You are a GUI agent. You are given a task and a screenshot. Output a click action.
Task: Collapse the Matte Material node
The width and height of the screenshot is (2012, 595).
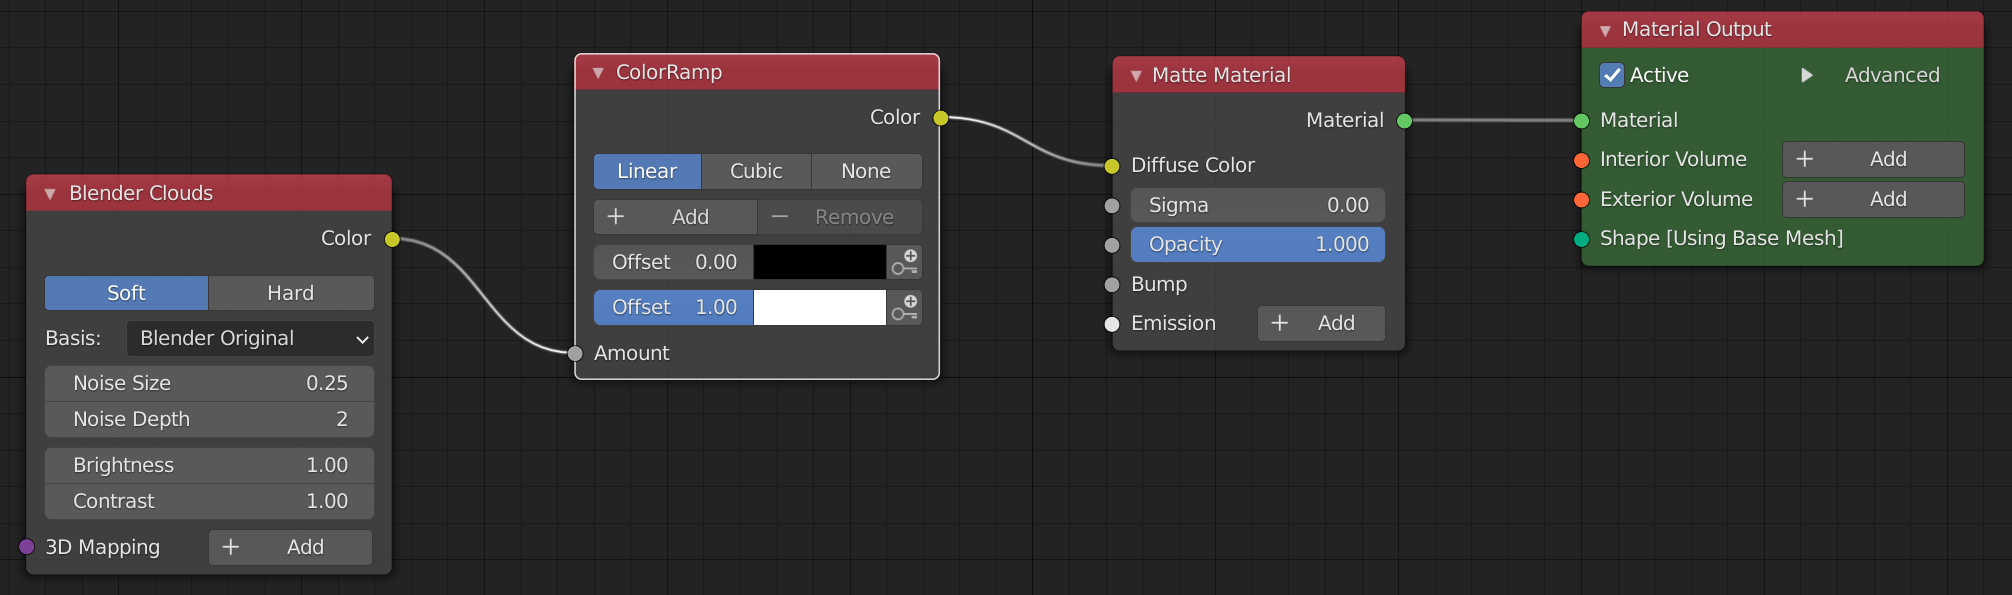[1136, 76]
